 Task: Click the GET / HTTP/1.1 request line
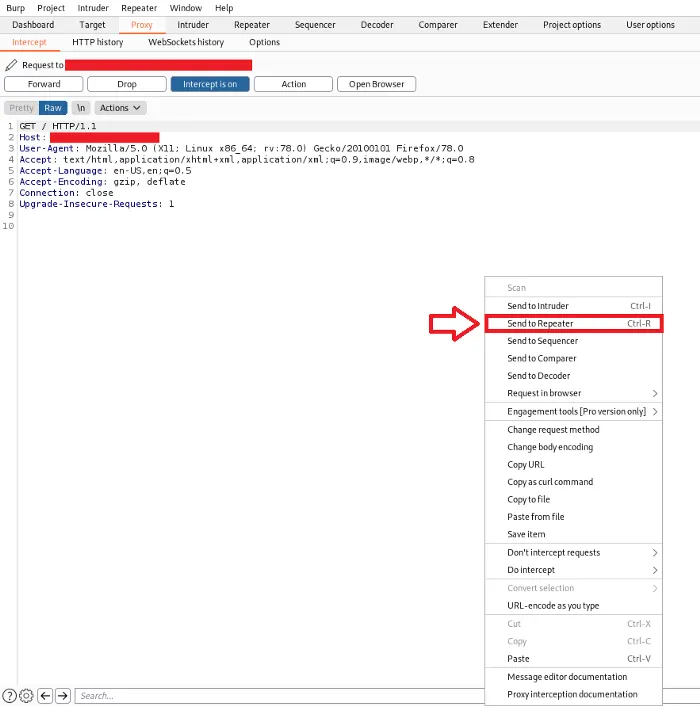[58, 126]
